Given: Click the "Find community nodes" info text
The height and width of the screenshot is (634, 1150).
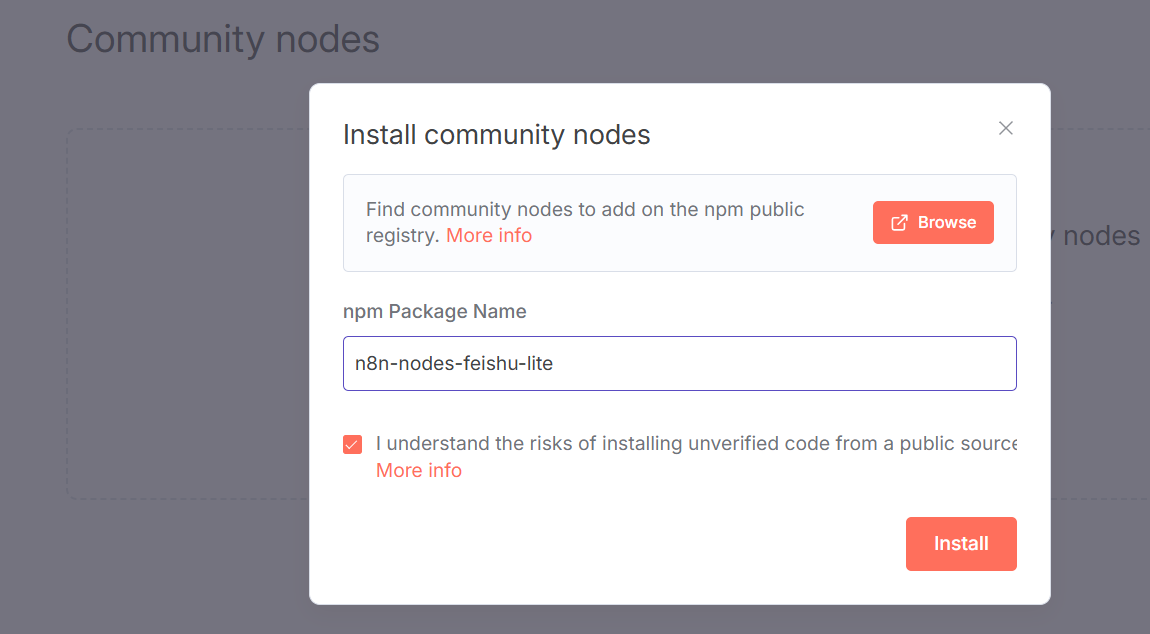Looking at the screenshot, I should coord(585,210).
